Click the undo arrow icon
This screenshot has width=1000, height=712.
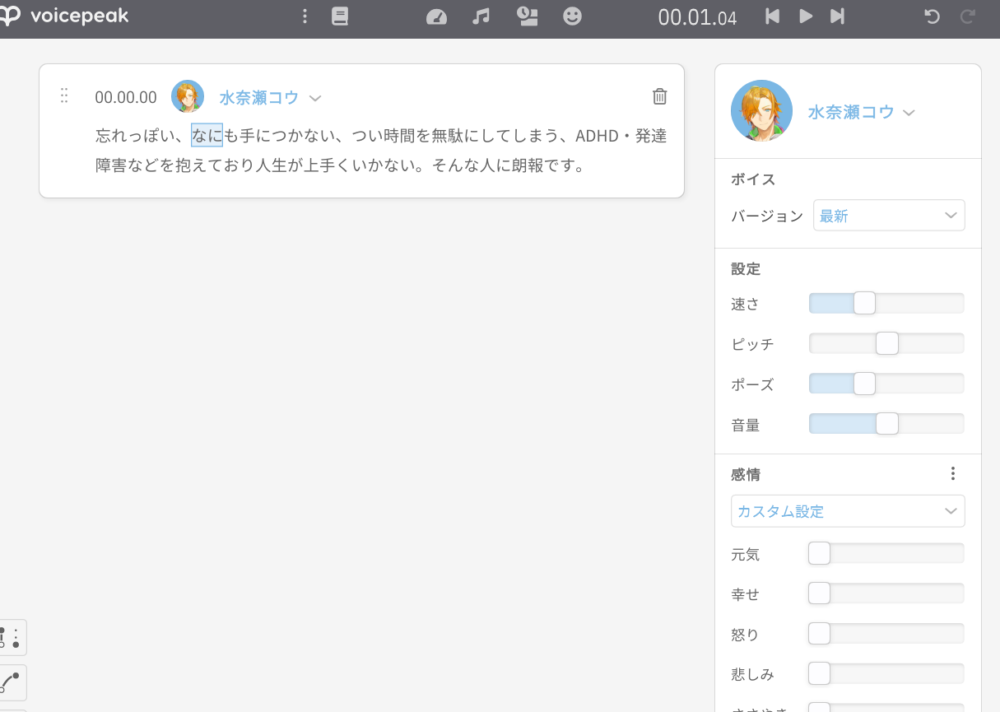pos(932,17)
